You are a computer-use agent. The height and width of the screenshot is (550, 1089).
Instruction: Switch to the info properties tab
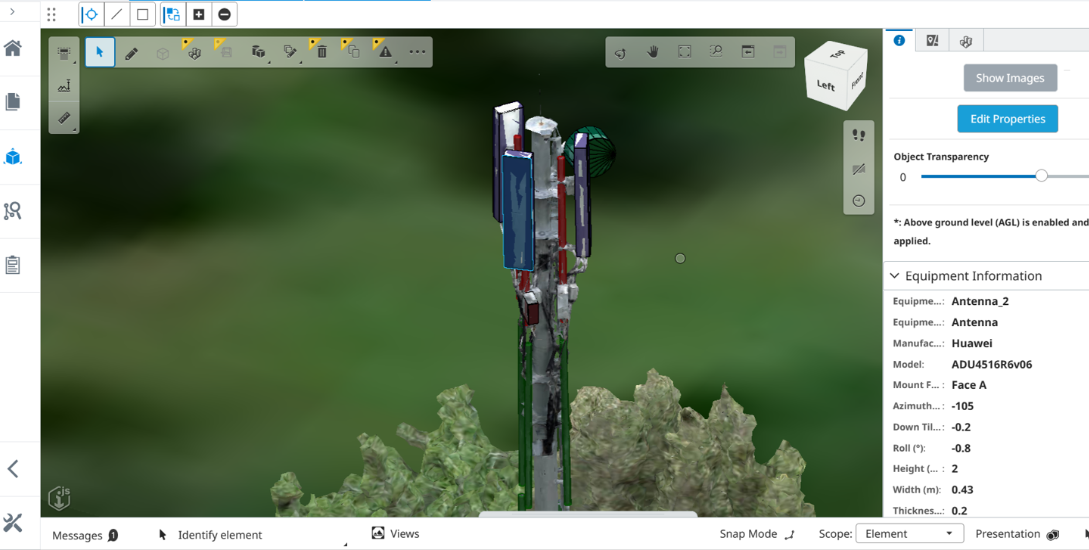click(899, 41)
